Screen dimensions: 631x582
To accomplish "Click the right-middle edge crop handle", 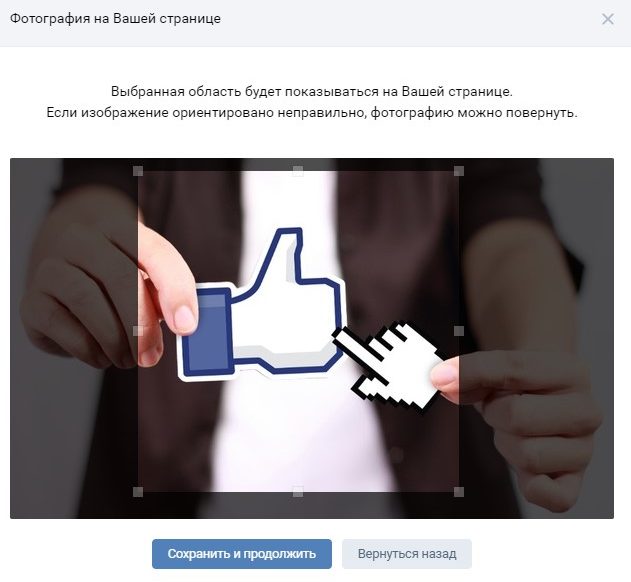I will [459, 331].
